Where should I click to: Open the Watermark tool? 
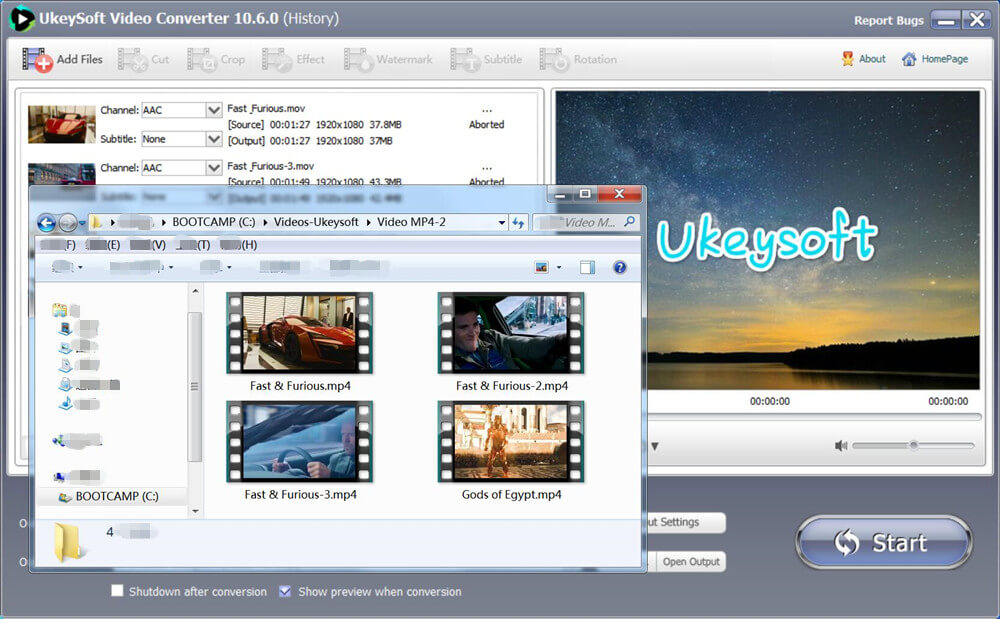point(388,60)
